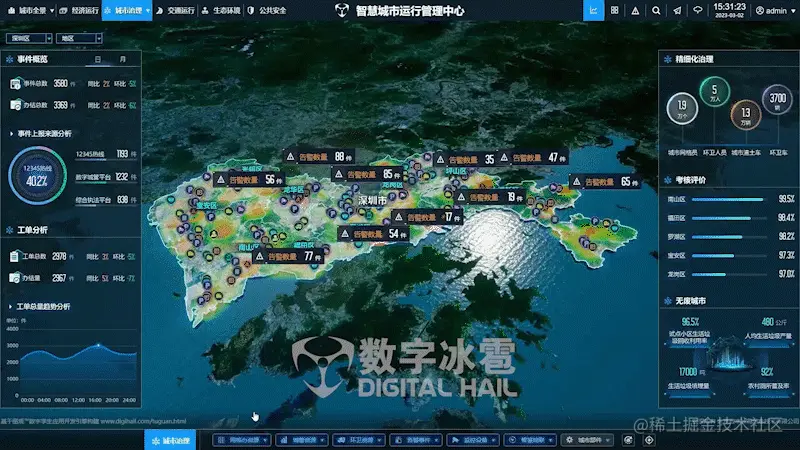Open the 经济运行 menu tab

pos(79,10)
